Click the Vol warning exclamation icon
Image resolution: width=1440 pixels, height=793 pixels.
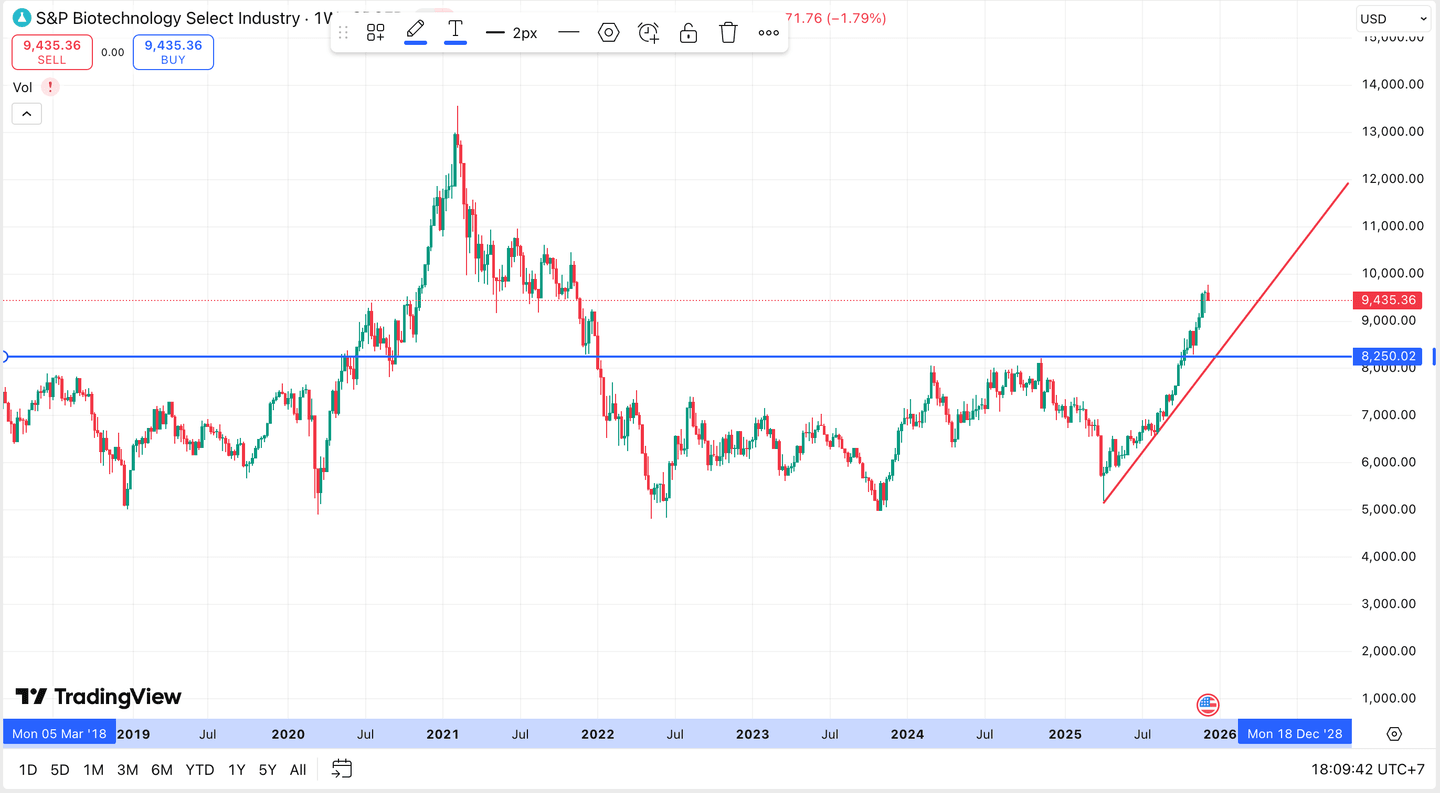50,87
